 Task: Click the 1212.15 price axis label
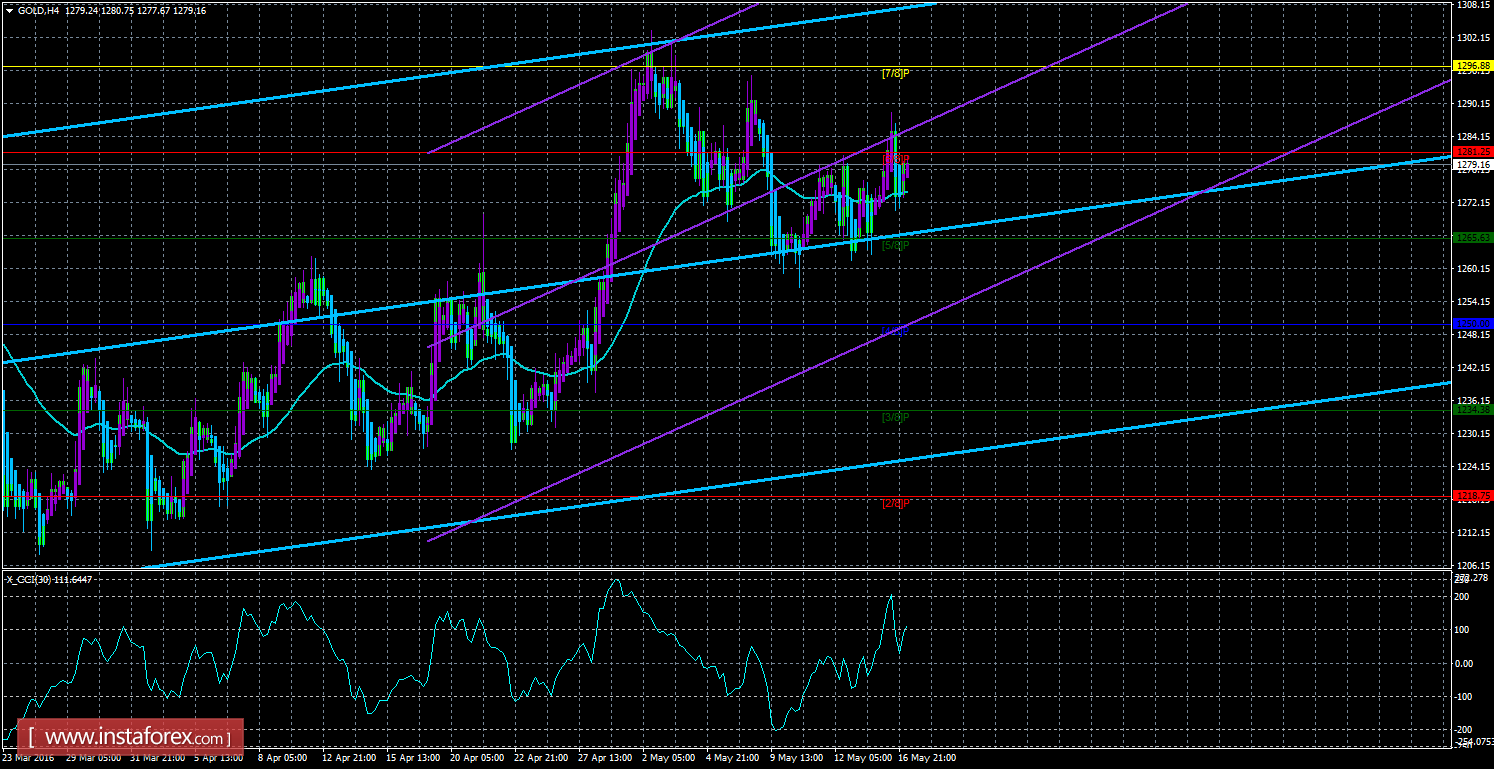(x=1475, y=533)
